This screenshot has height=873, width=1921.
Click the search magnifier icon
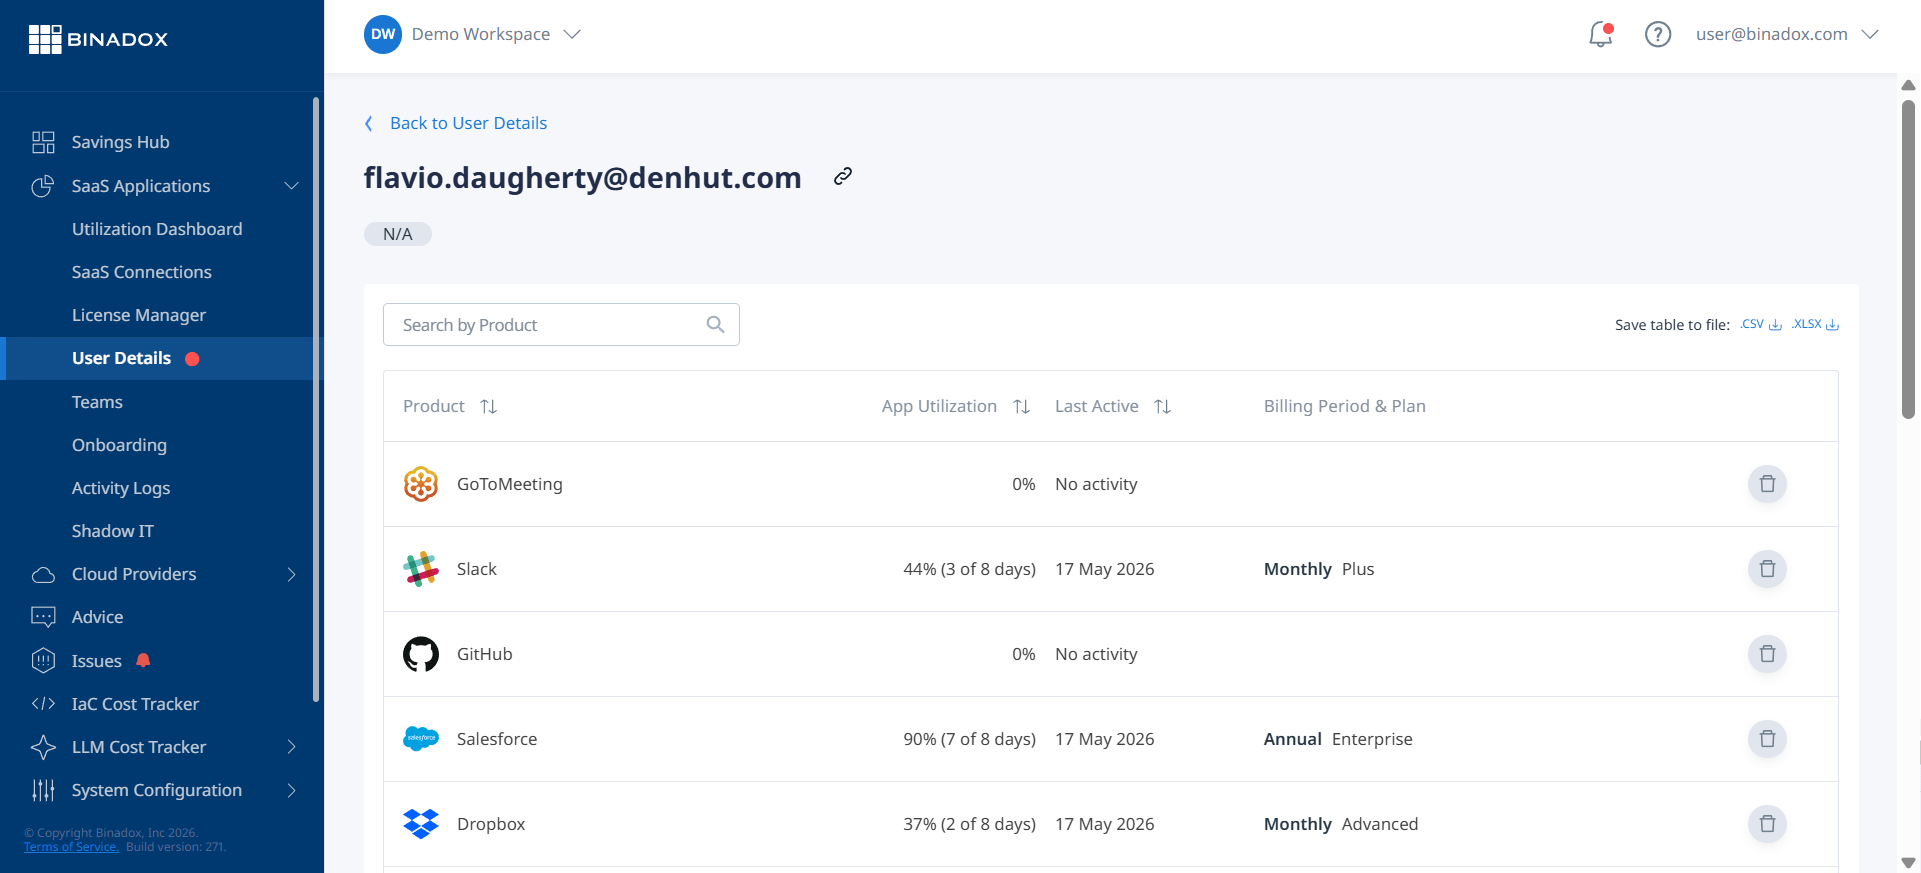point(715,324)
